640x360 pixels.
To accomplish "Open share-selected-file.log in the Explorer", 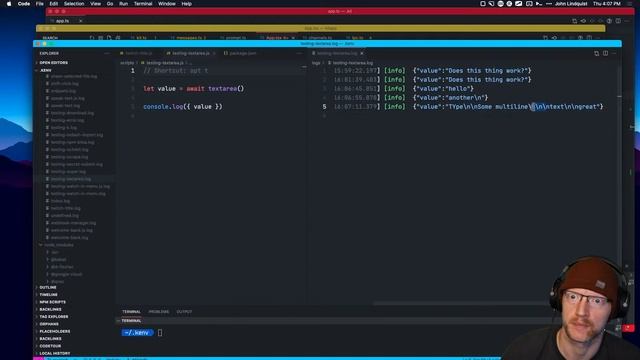I will 73,76.
